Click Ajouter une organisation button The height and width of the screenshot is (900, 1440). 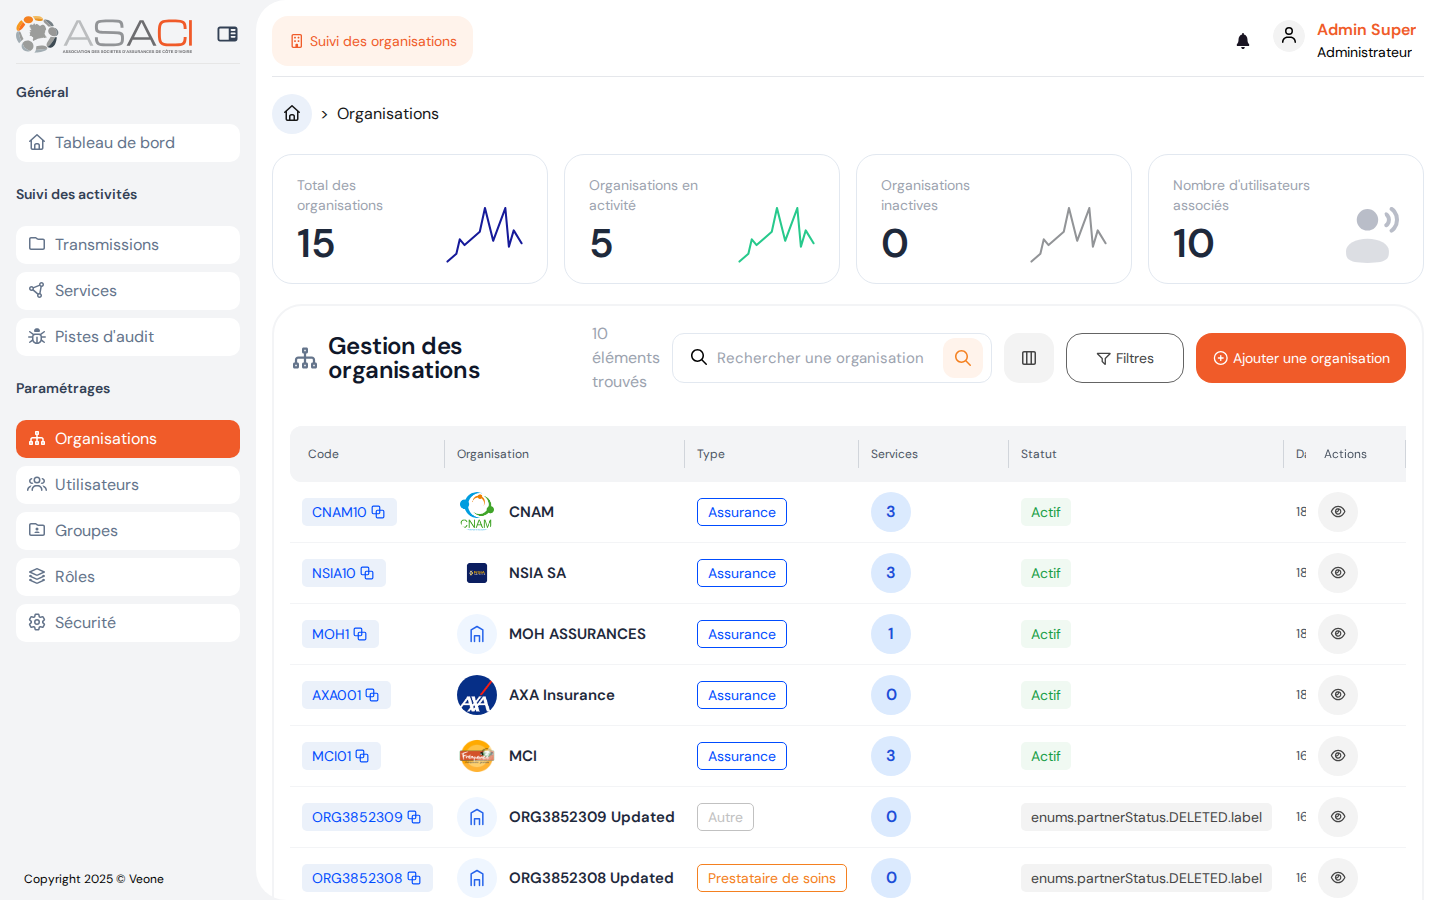coord(1300,358)
